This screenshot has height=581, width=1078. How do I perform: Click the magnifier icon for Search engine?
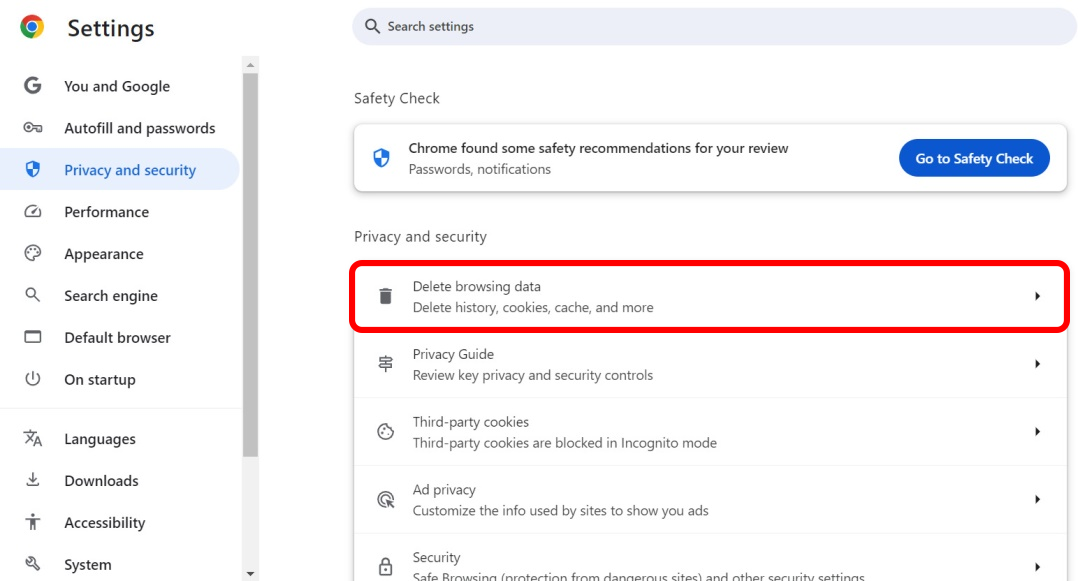click(x=32, y=295)
